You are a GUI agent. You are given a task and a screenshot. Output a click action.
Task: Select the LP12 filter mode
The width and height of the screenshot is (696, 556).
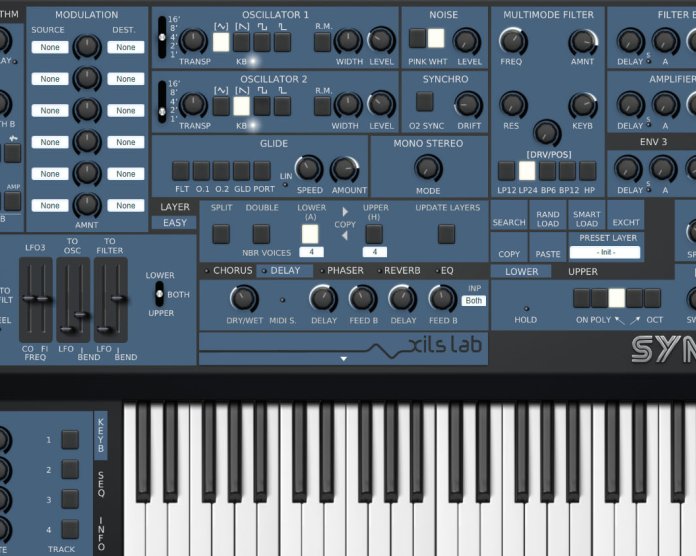coord(506,171)
